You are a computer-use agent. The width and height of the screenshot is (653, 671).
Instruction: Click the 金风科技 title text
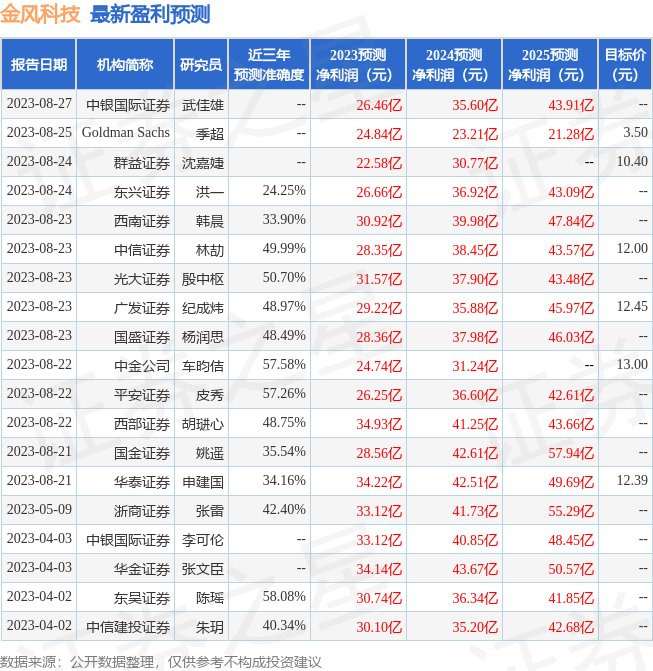(x=40, y=14)
